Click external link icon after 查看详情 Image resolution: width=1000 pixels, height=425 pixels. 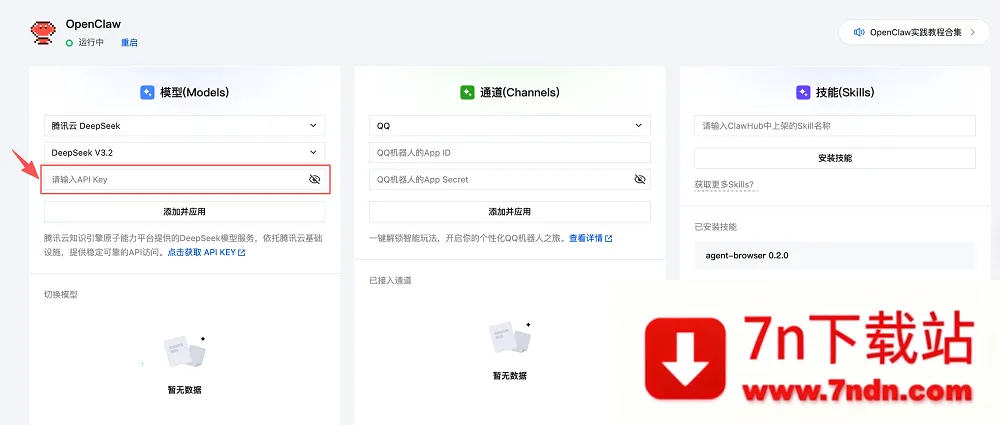[x=608, y=239]
